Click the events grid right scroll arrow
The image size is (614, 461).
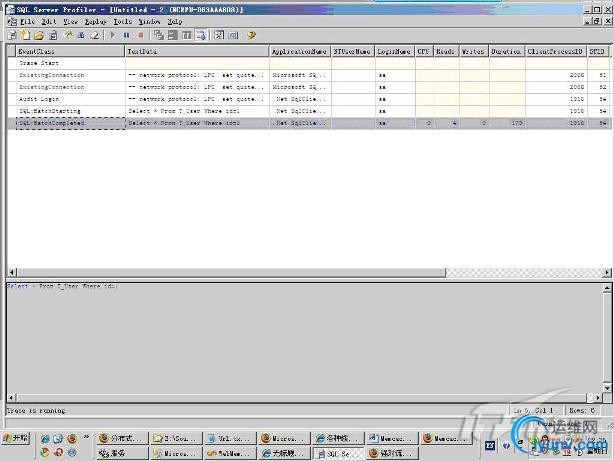[x=607, y=272]
